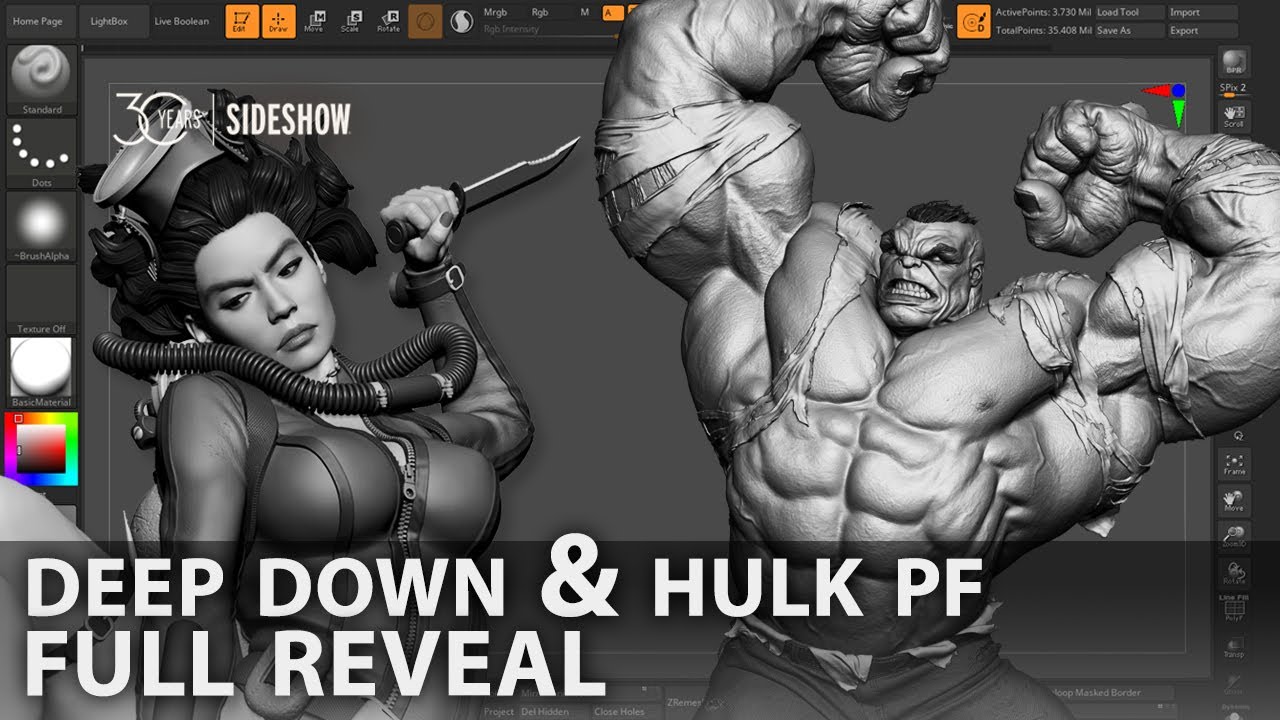The height and width of the screenshot is (720, 1280).
Task: Toggle Live Boolean mode
Action: [x=182, y=21]
